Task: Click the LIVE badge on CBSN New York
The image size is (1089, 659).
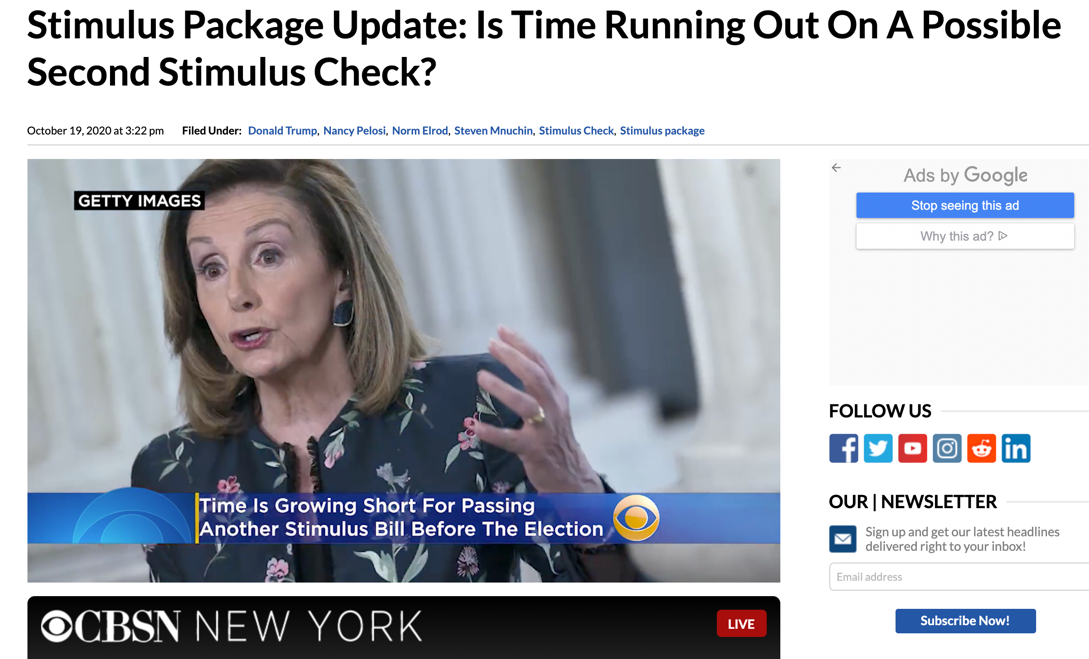Action: [741, 624]
